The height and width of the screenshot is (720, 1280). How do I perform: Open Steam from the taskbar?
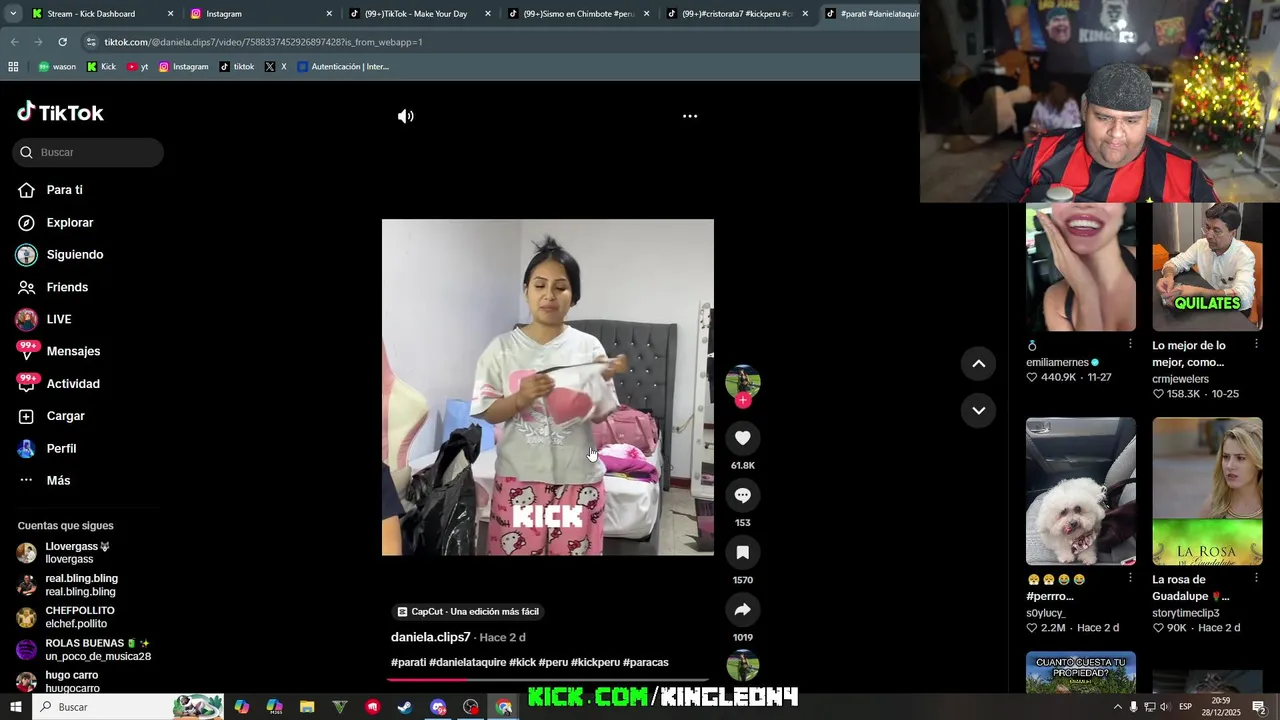pyautogui.click(x=405, y=707)
